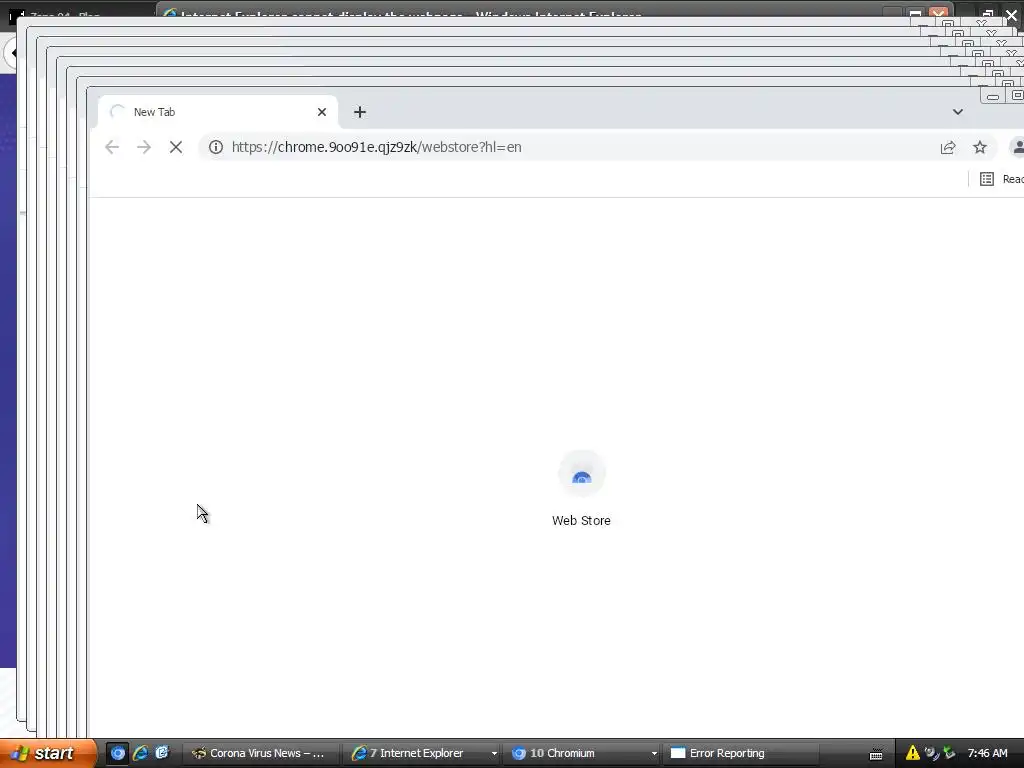Open the 7 Internet Explorer taskbar group

tap(422, 753)
